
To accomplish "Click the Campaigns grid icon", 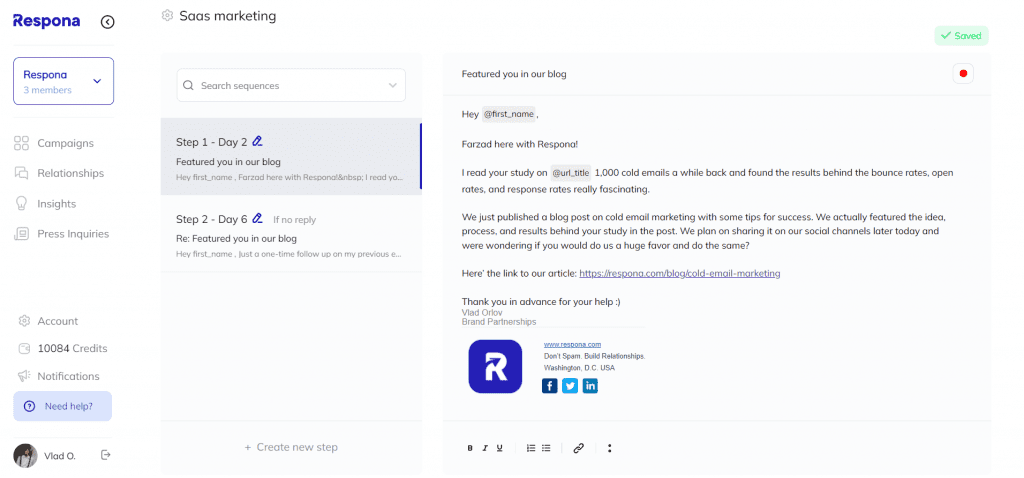I will (22, 143).
